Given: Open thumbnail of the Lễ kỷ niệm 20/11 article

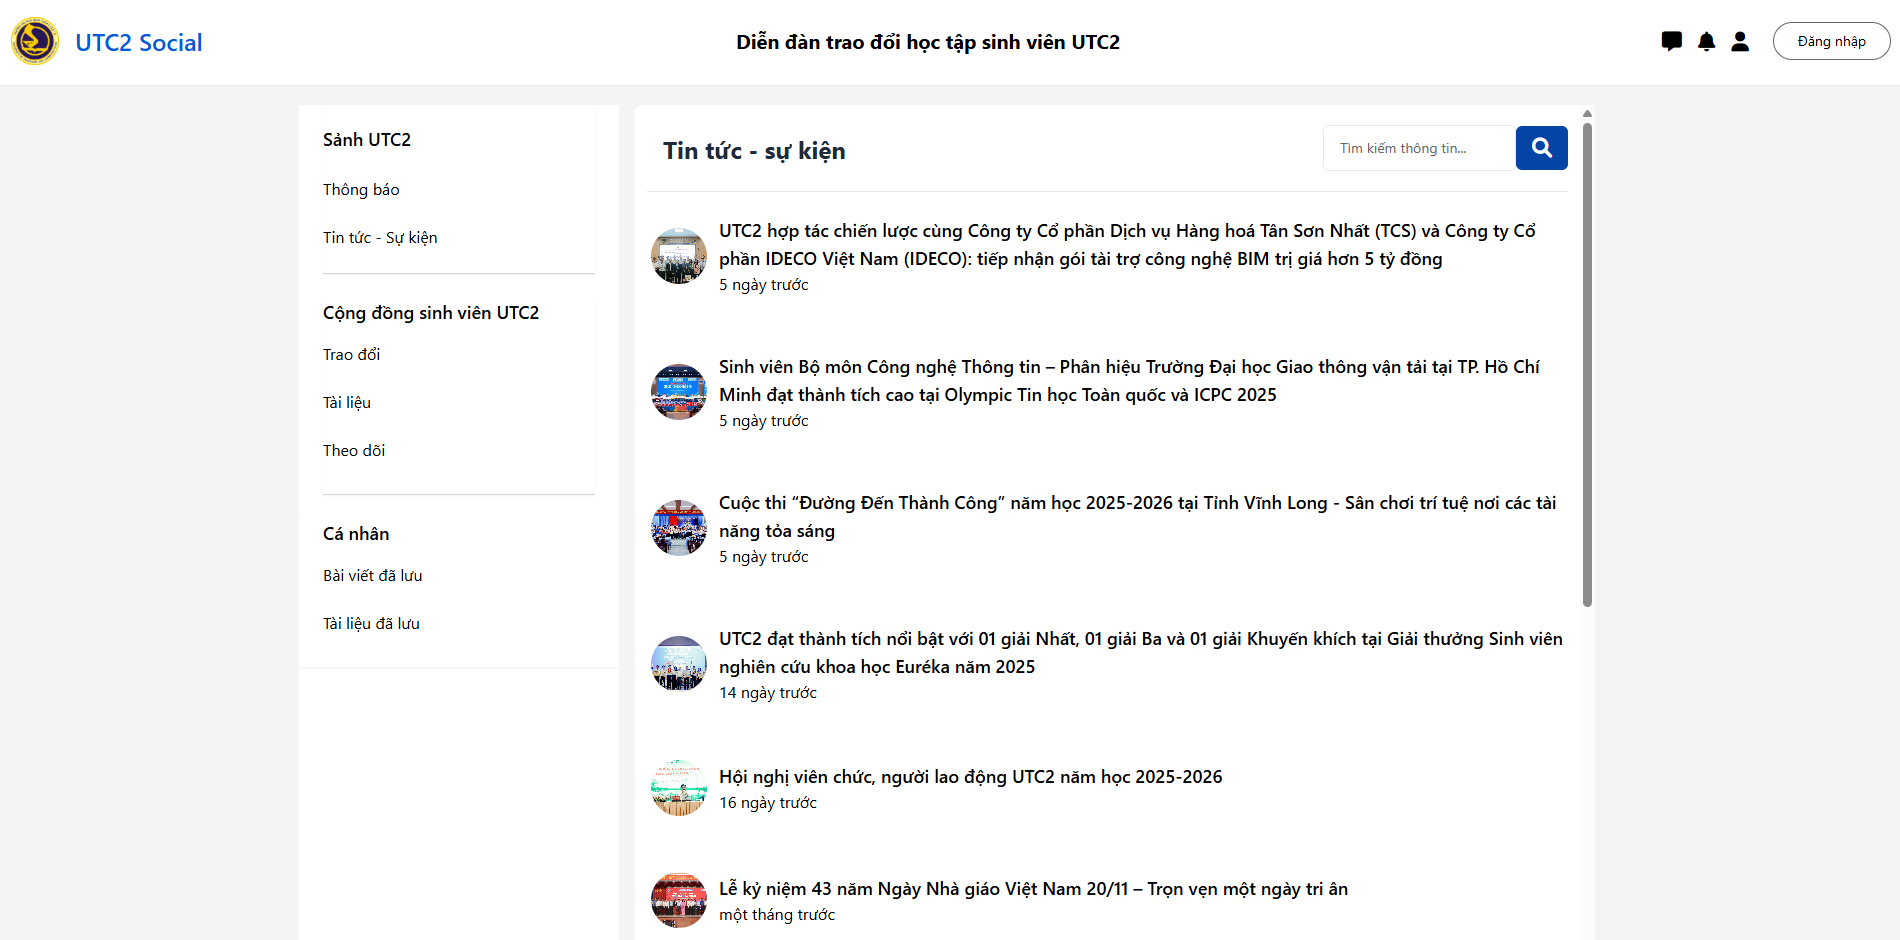Looking at the screenshot, I should click(678, 900).
